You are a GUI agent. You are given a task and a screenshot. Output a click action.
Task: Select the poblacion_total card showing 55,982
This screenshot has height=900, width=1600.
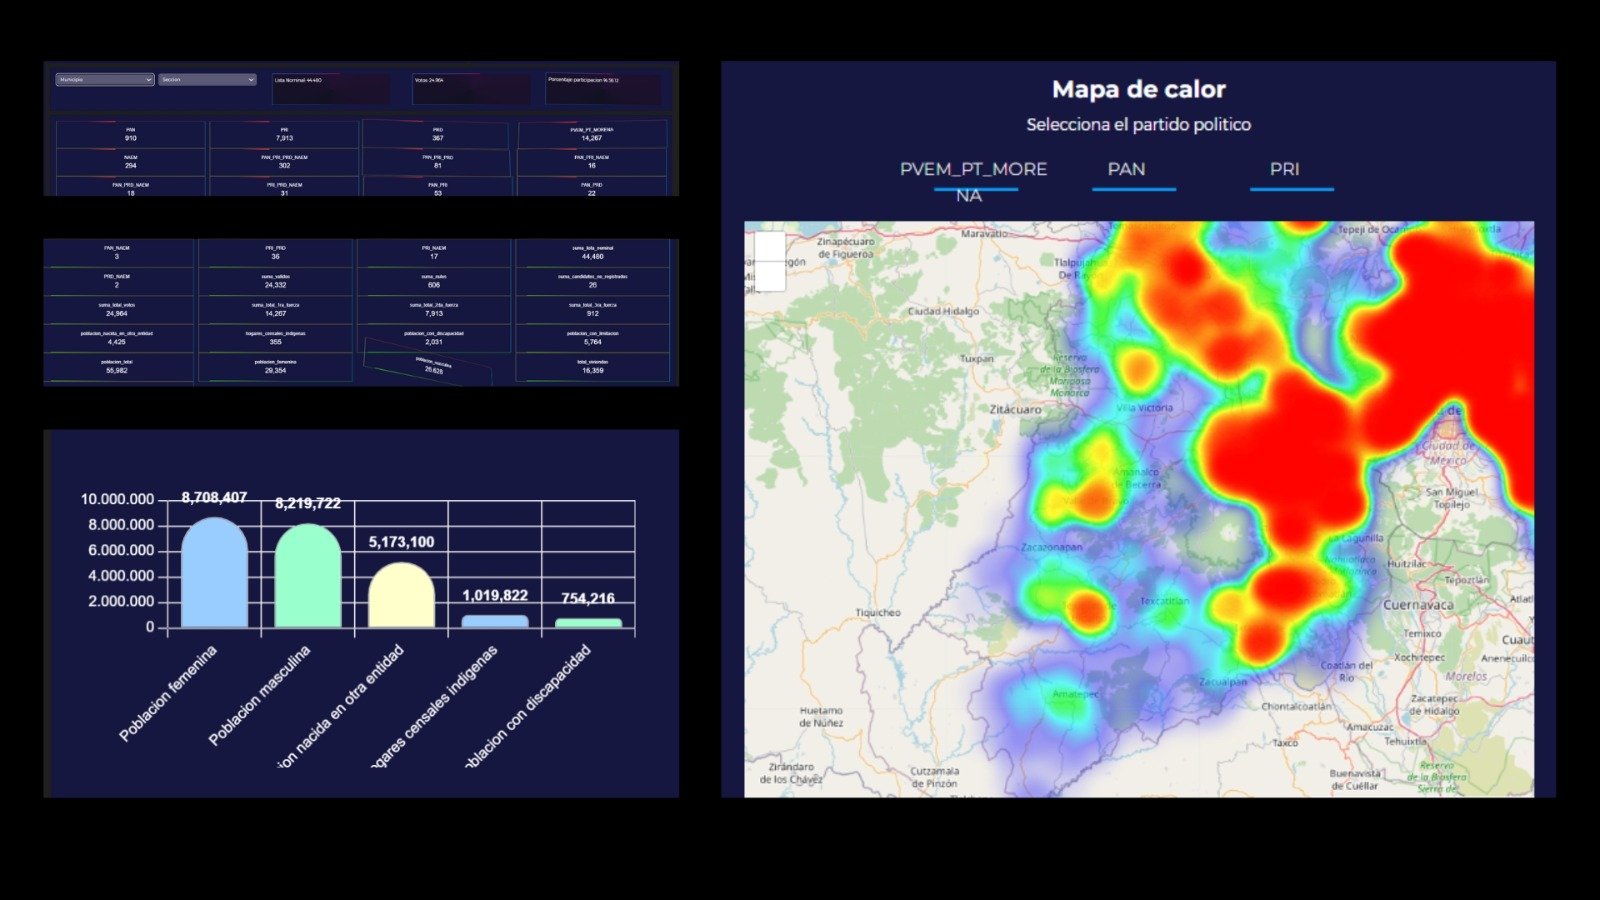click(x=117, y=367)
